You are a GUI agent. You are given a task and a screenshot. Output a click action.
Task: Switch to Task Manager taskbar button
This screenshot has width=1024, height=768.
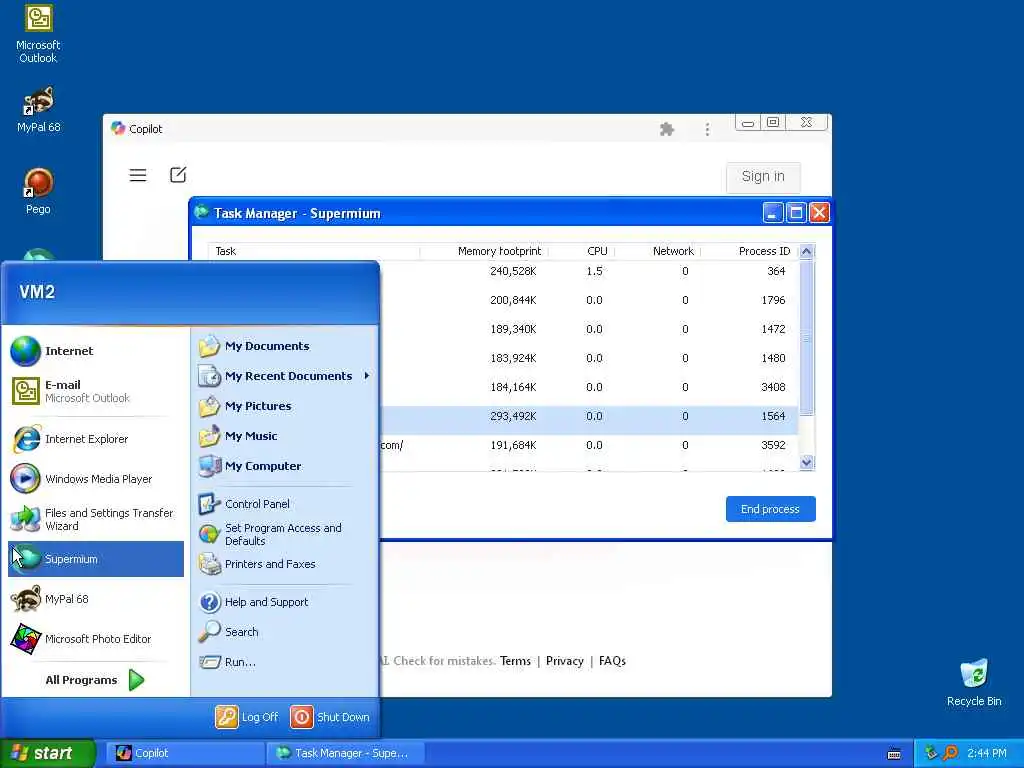click(x=345, y=753)
